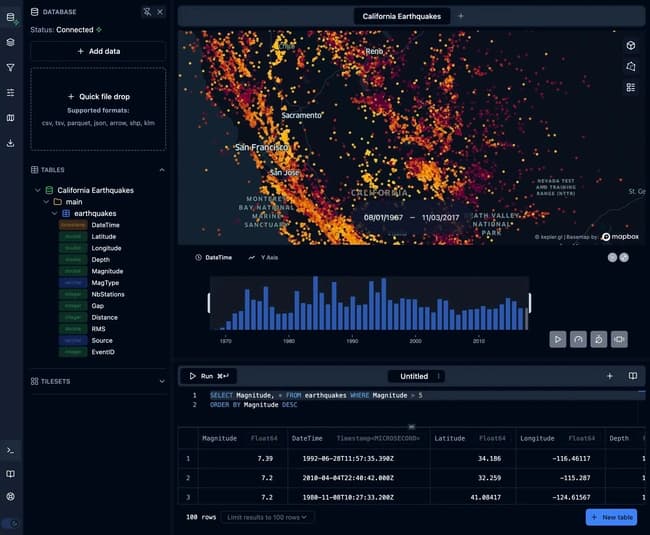
Task: Toggle the SQL console terminal icon
Action: [10, 450]
